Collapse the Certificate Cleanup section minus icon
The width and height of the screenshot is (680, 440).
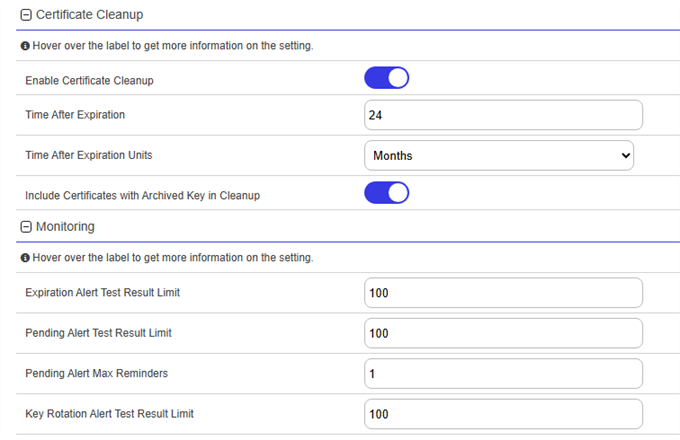click(x=26, y=15)
